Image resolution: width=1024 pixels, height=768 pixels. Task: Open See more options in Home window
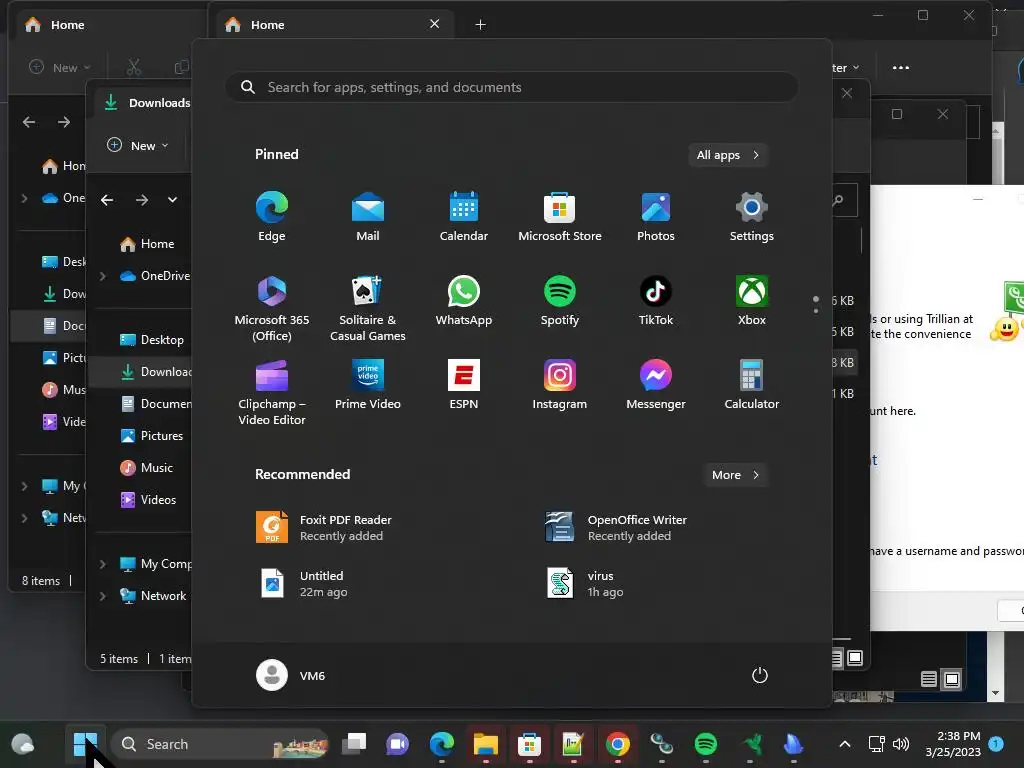(901, 67)
